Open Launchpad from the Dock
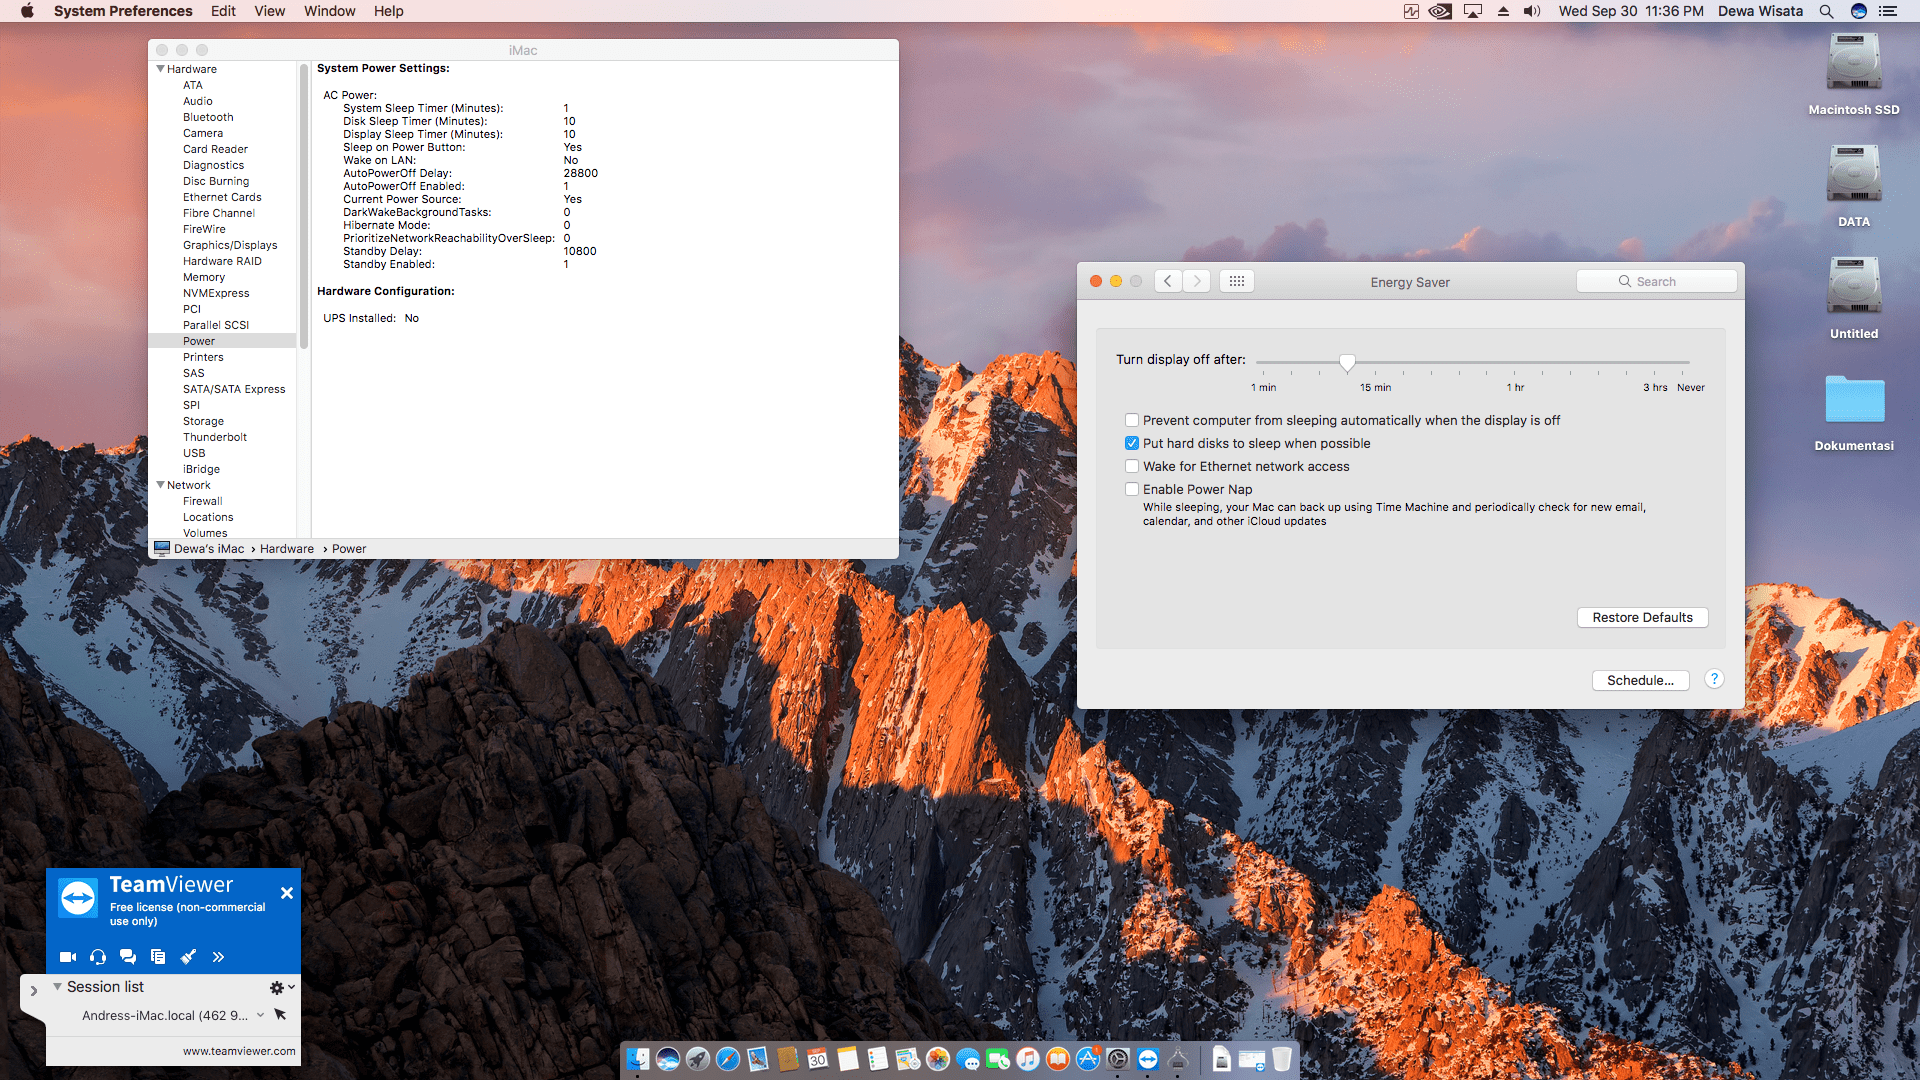Screen dimensions: 1920x1080 click(x=698, y=1059)
